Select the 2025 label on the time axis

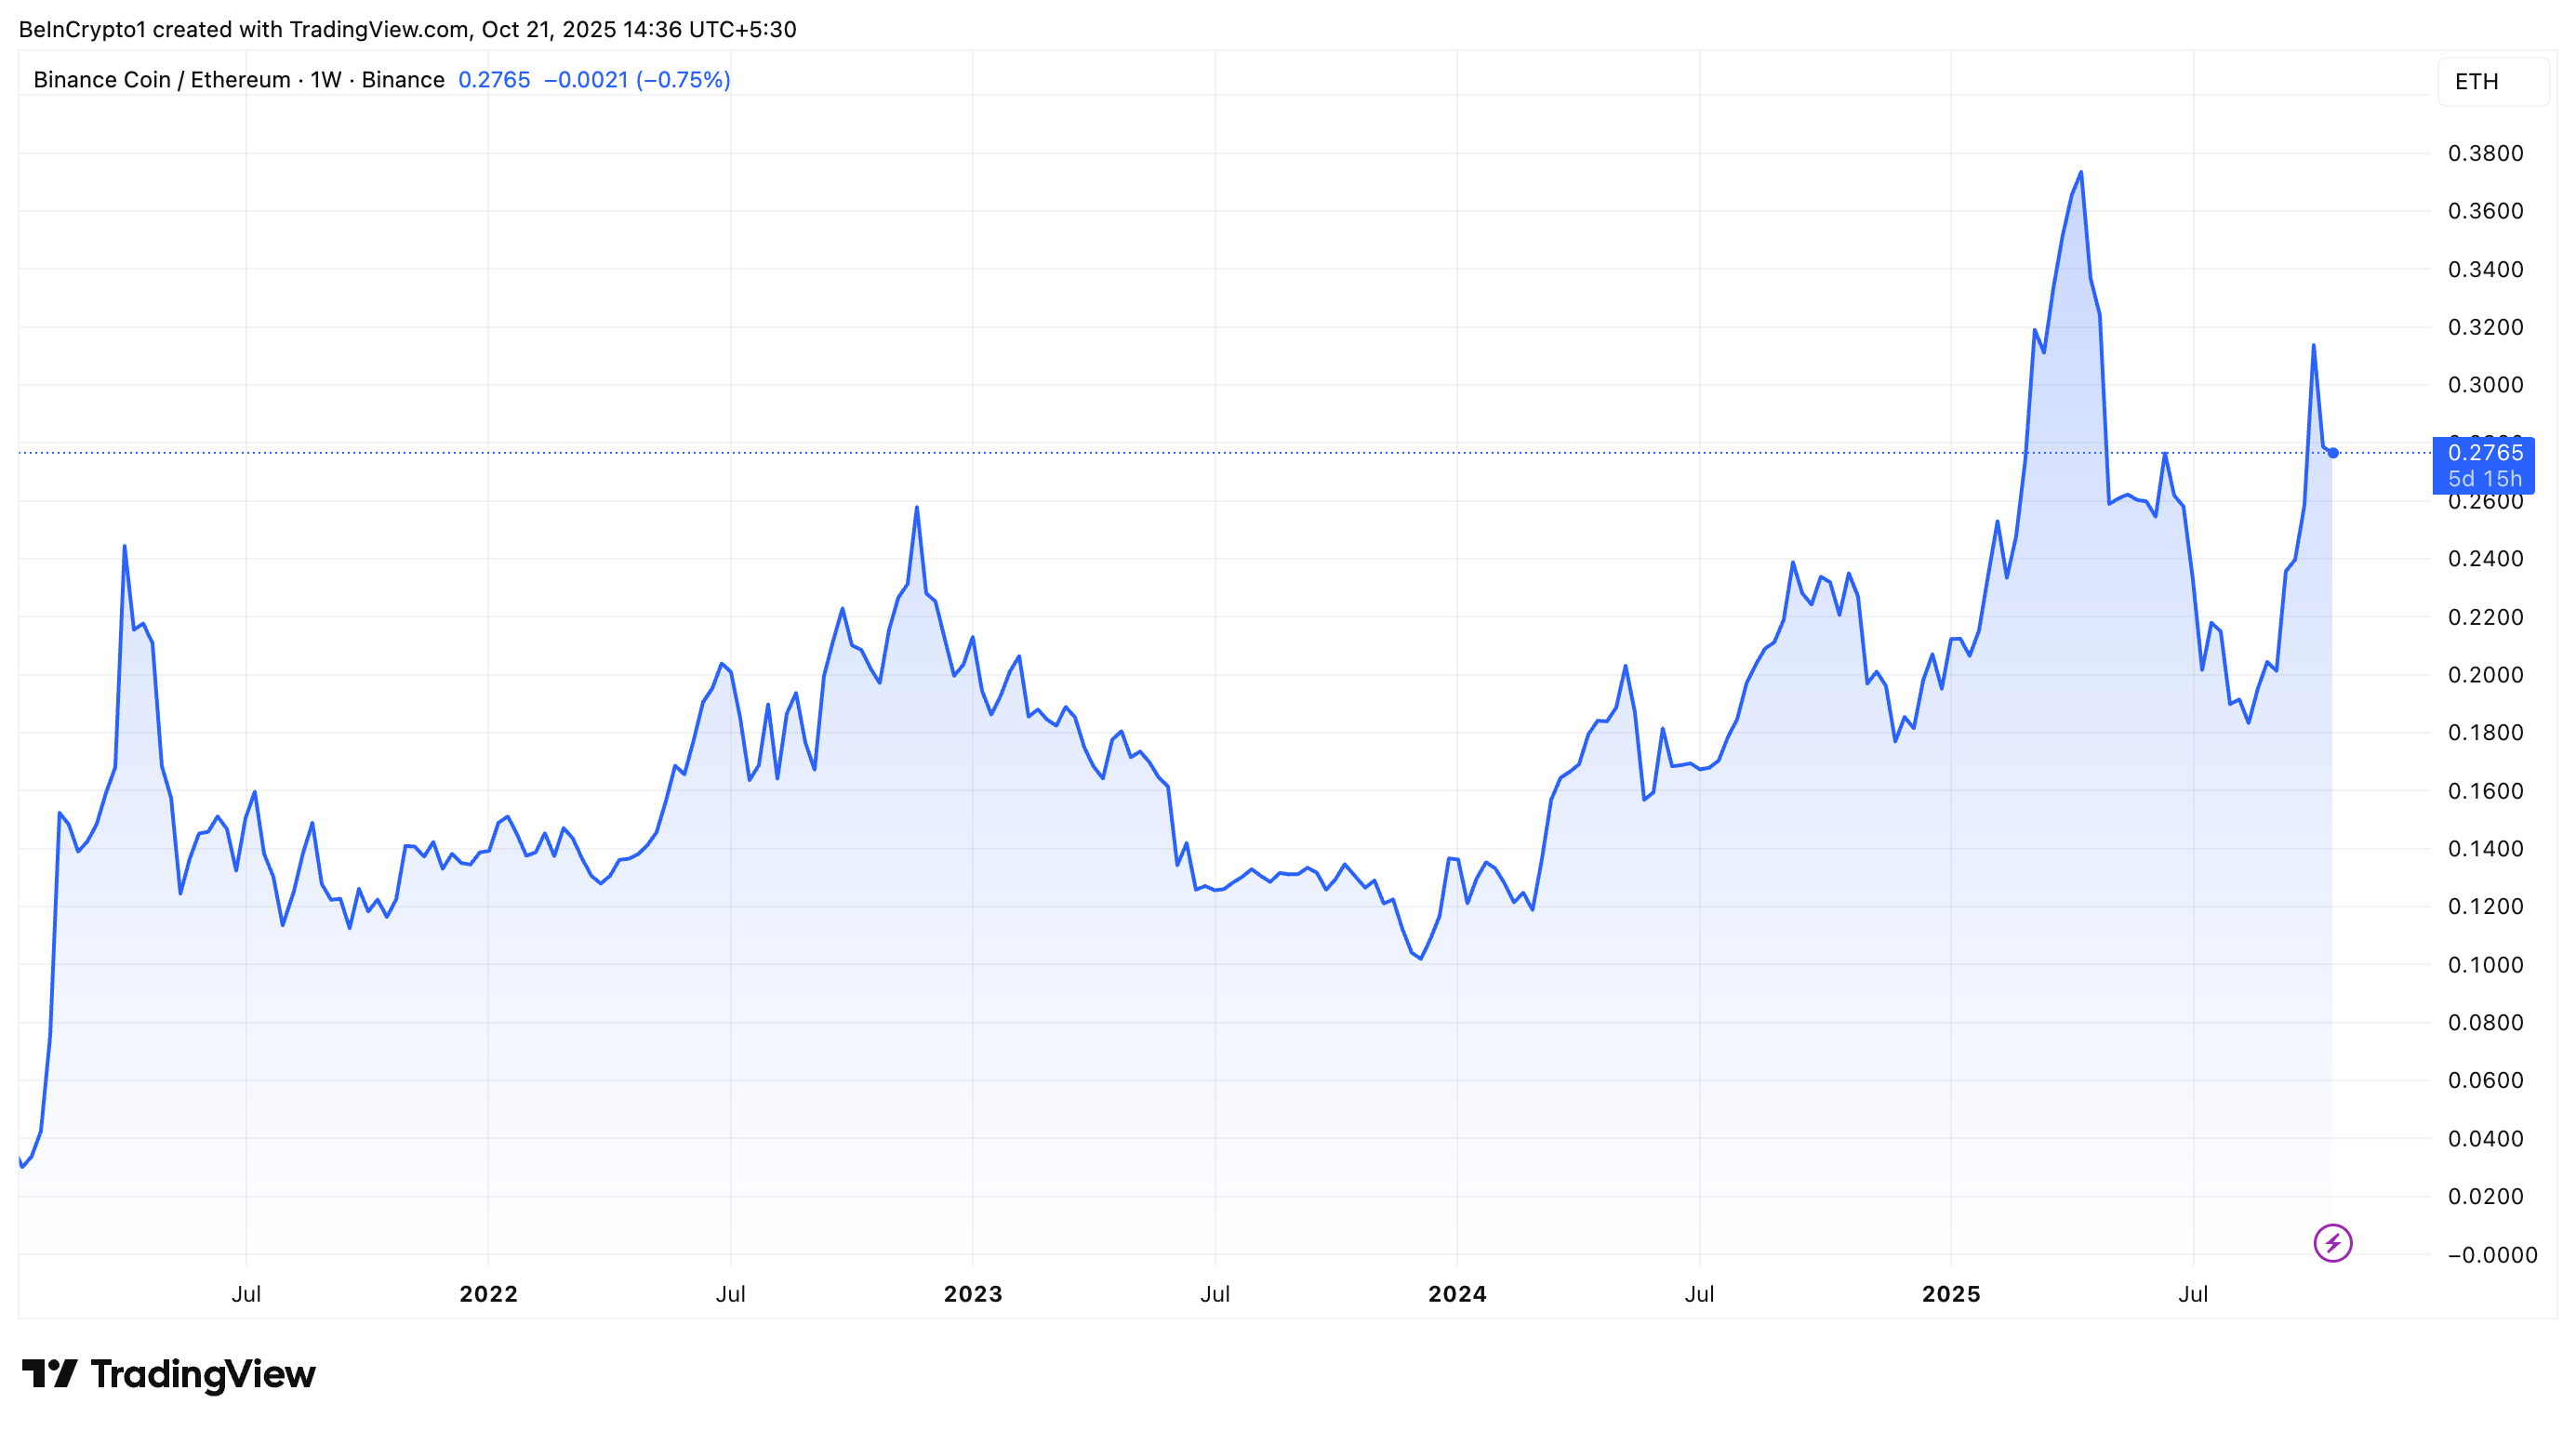pyautogui.click(x=1952, y=1293)
